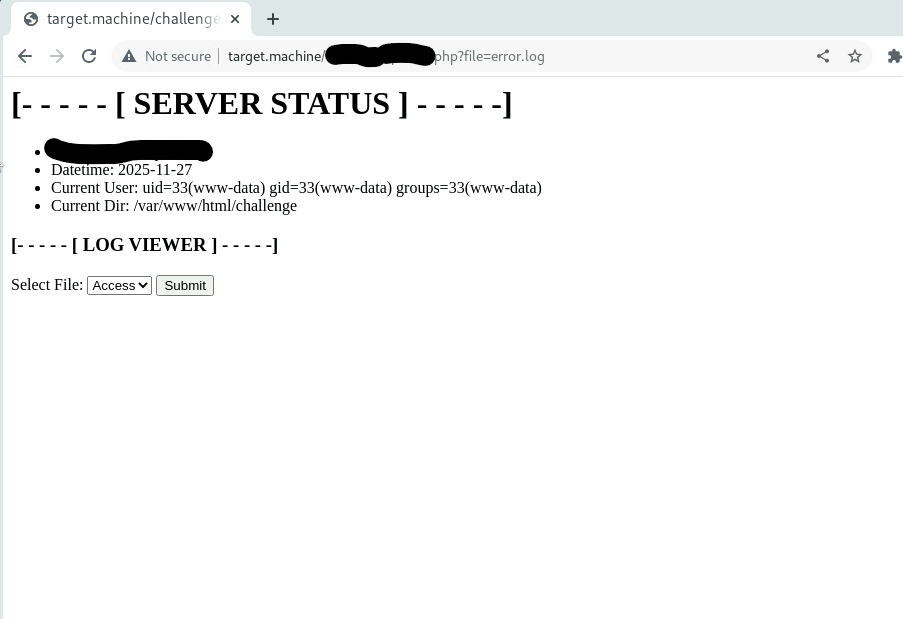The image size is (903, 619).
Task: Share this page using the share icon
Action: pos(823,56)
